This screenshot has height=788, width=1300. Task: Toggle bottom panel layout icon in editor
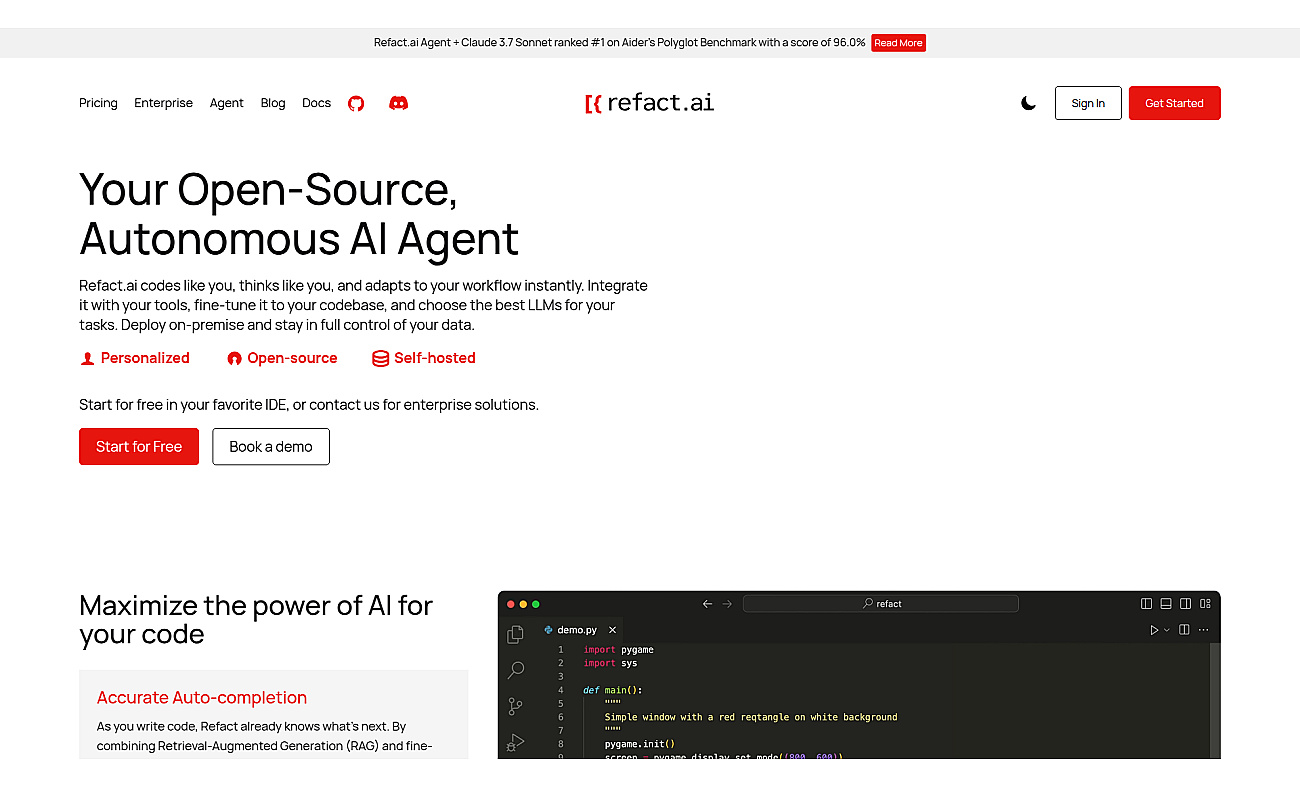coord(1166,604)
